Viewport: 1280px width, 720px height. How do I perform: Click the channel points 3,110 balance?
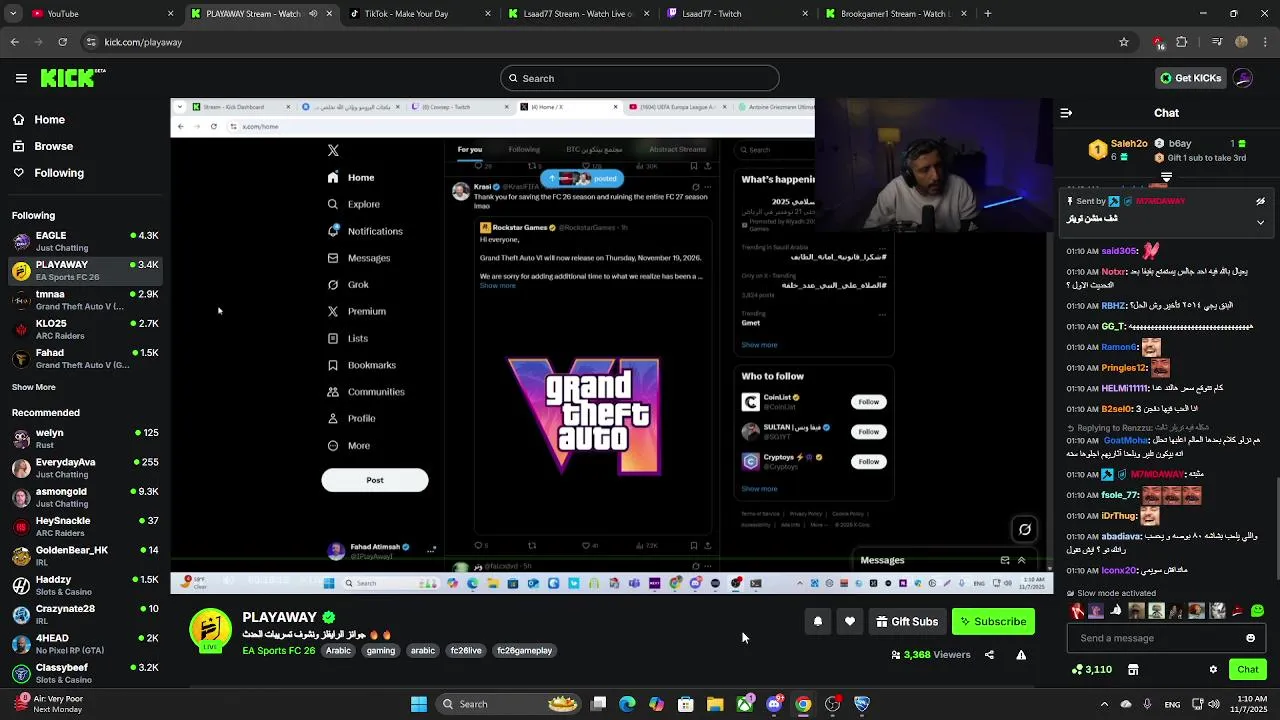(1092, 669)
